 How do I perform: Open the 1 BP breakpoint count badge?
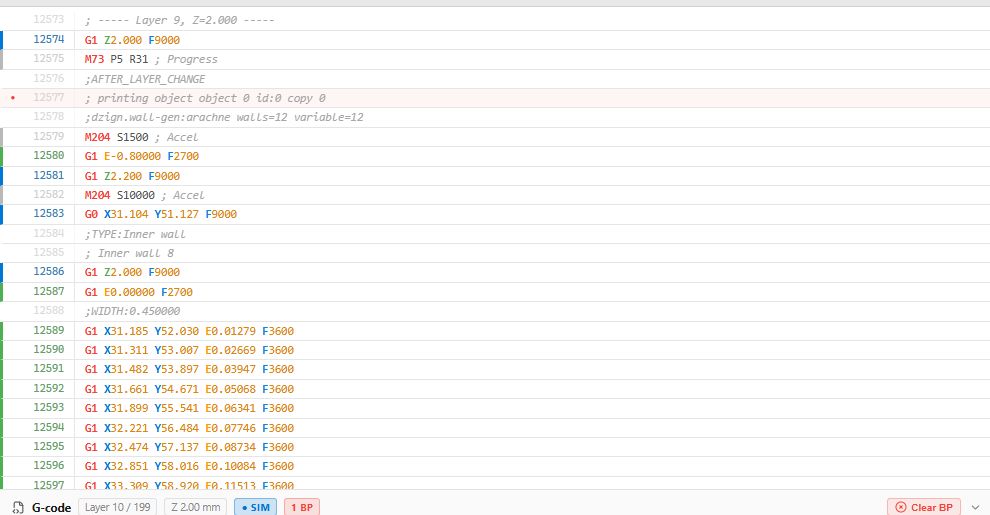point(302,507)
